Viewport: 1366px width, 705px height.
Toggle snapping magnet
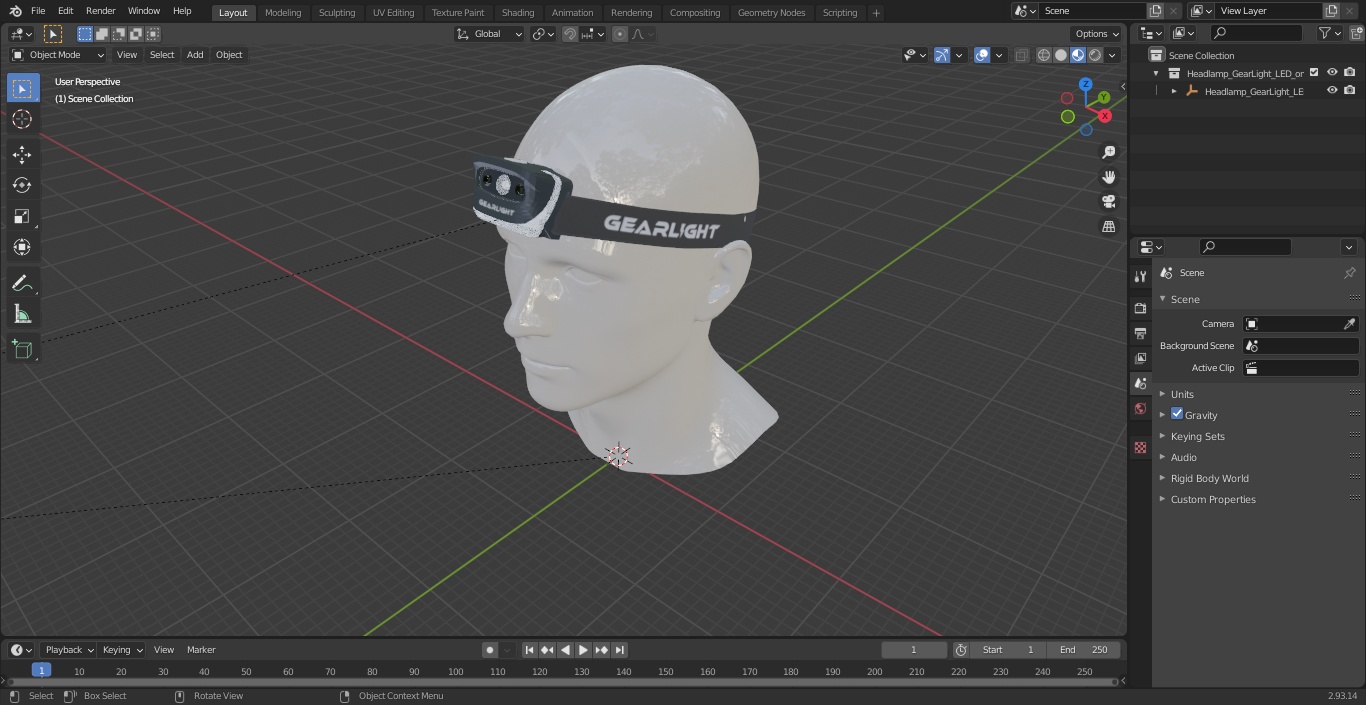click(570, 34)
